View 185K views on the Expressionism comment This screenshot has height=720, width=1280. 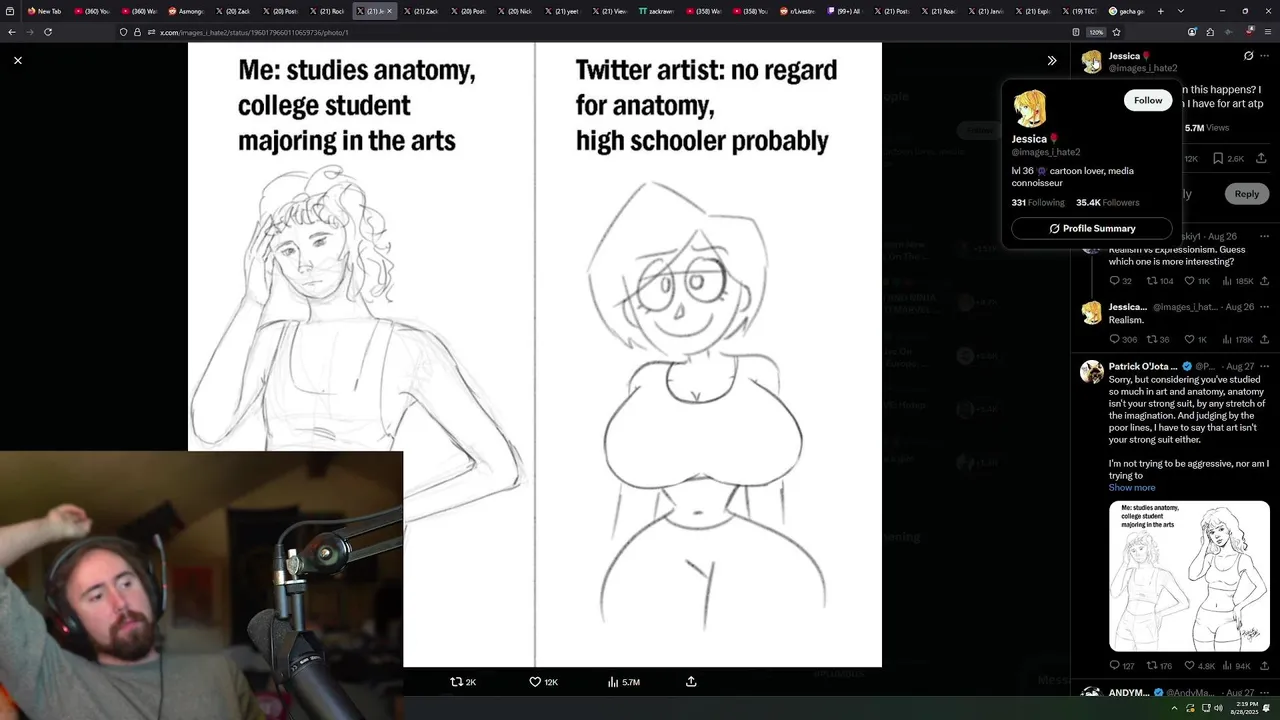click(1238, 281)
